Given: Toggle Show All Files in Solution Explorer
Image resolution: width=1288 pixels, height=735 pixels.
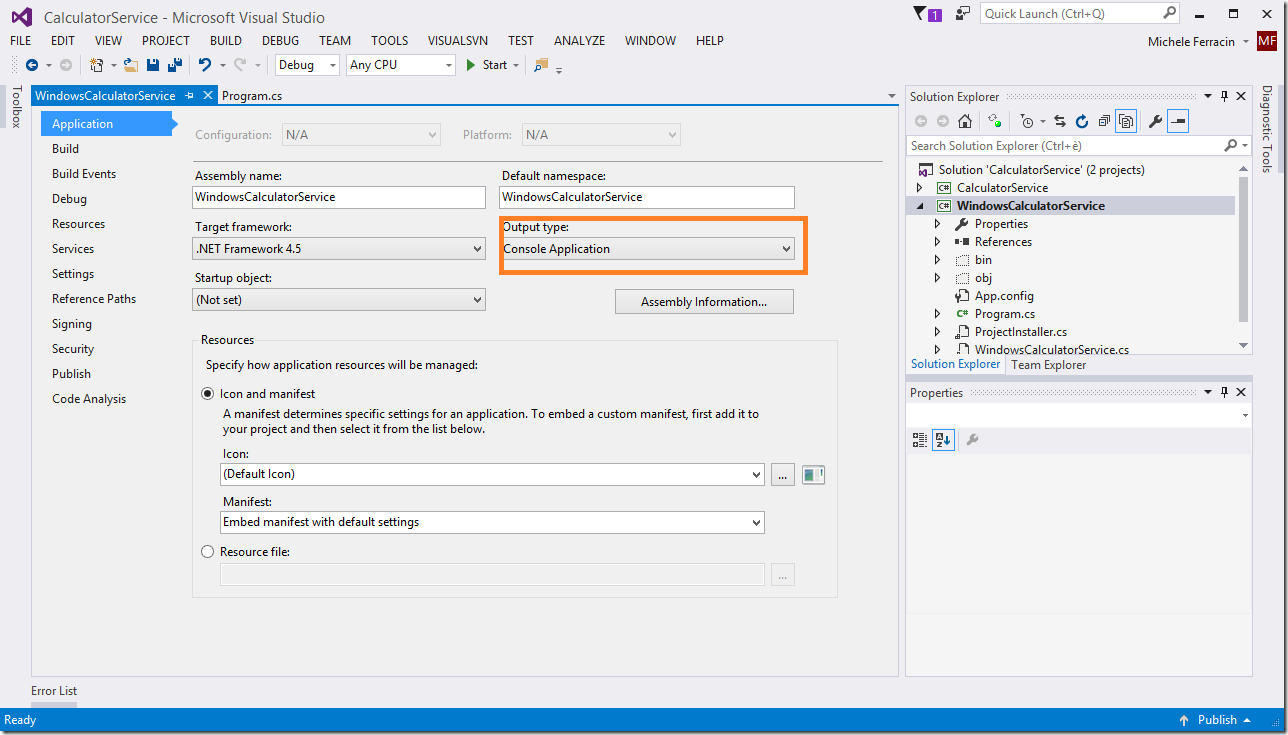Looking at the screenshot, I should 1126,121.
